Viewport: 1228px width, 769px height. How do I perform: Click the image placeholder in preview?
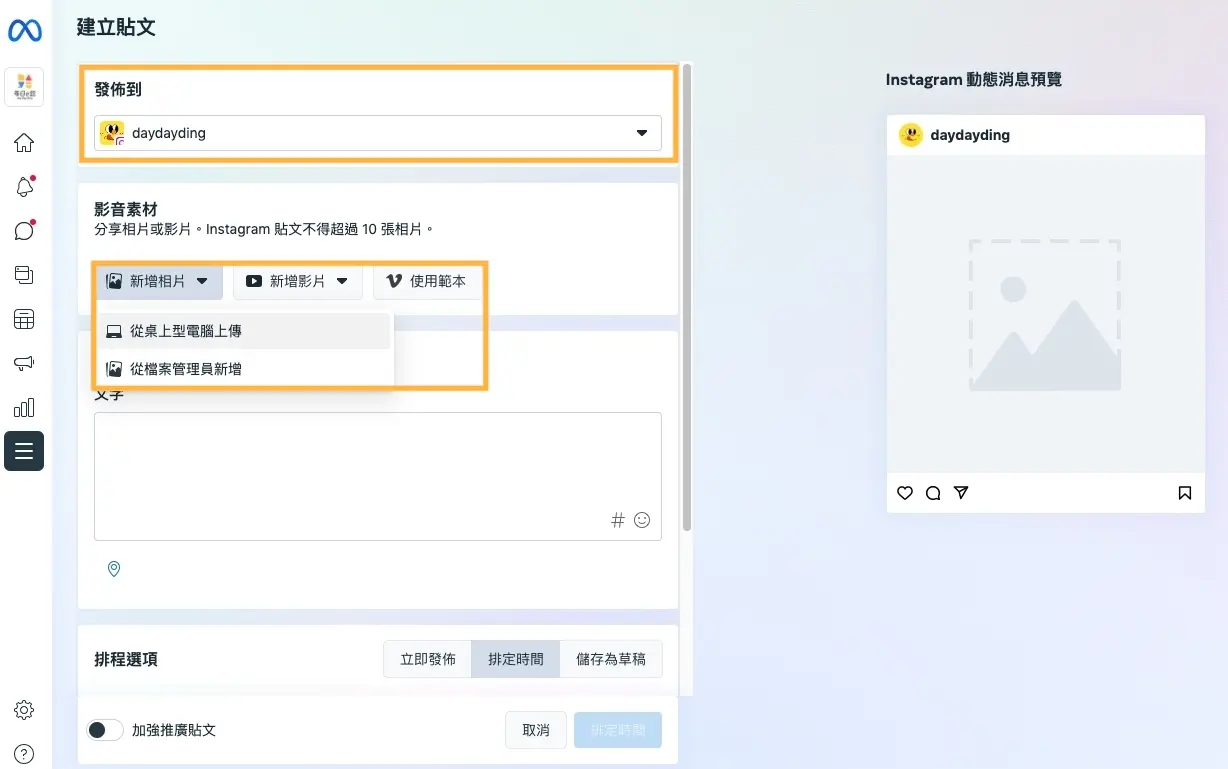click(x=1046, y=314)
